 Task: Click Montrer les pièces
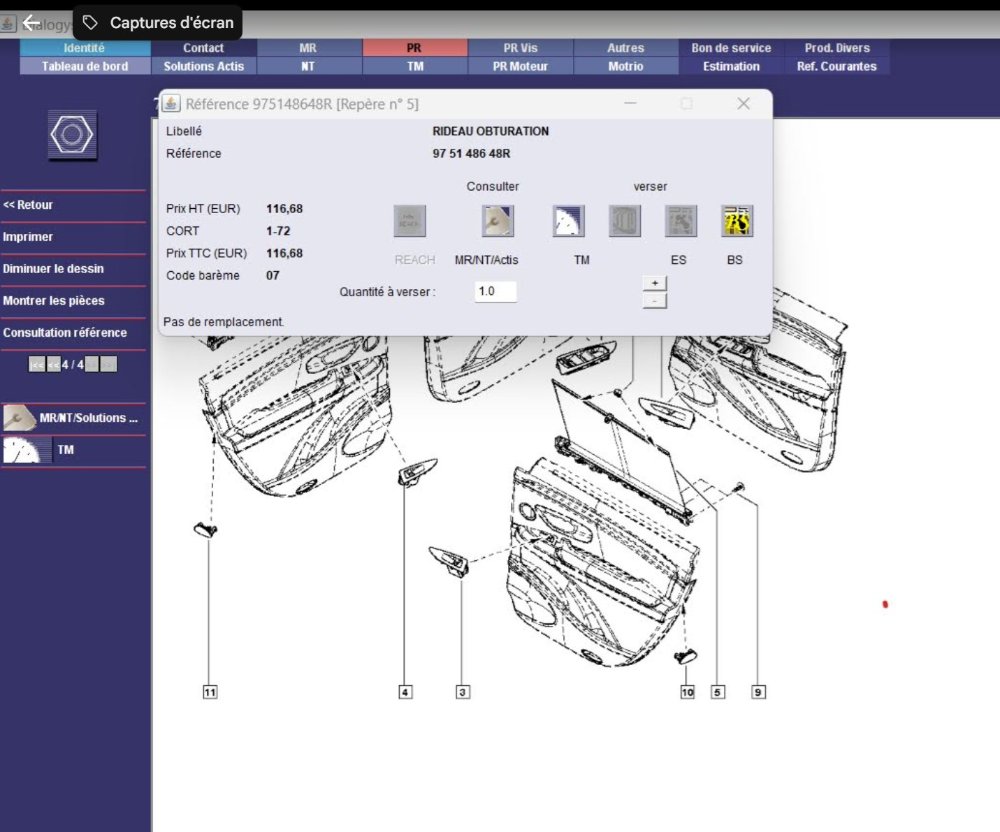pyautogui.click(x=54, y=301)
